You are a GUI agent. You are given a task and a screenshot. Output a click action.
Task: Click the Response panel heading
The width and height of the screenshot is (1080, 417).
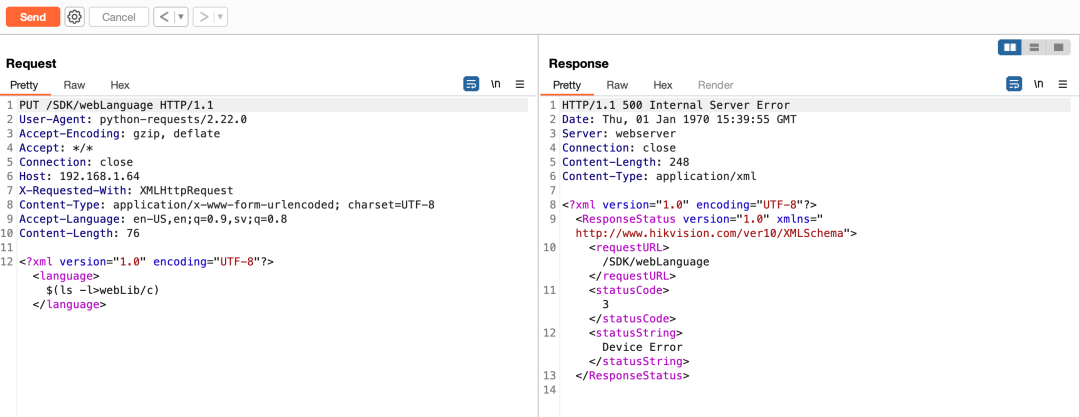click(x=579, y=64)
